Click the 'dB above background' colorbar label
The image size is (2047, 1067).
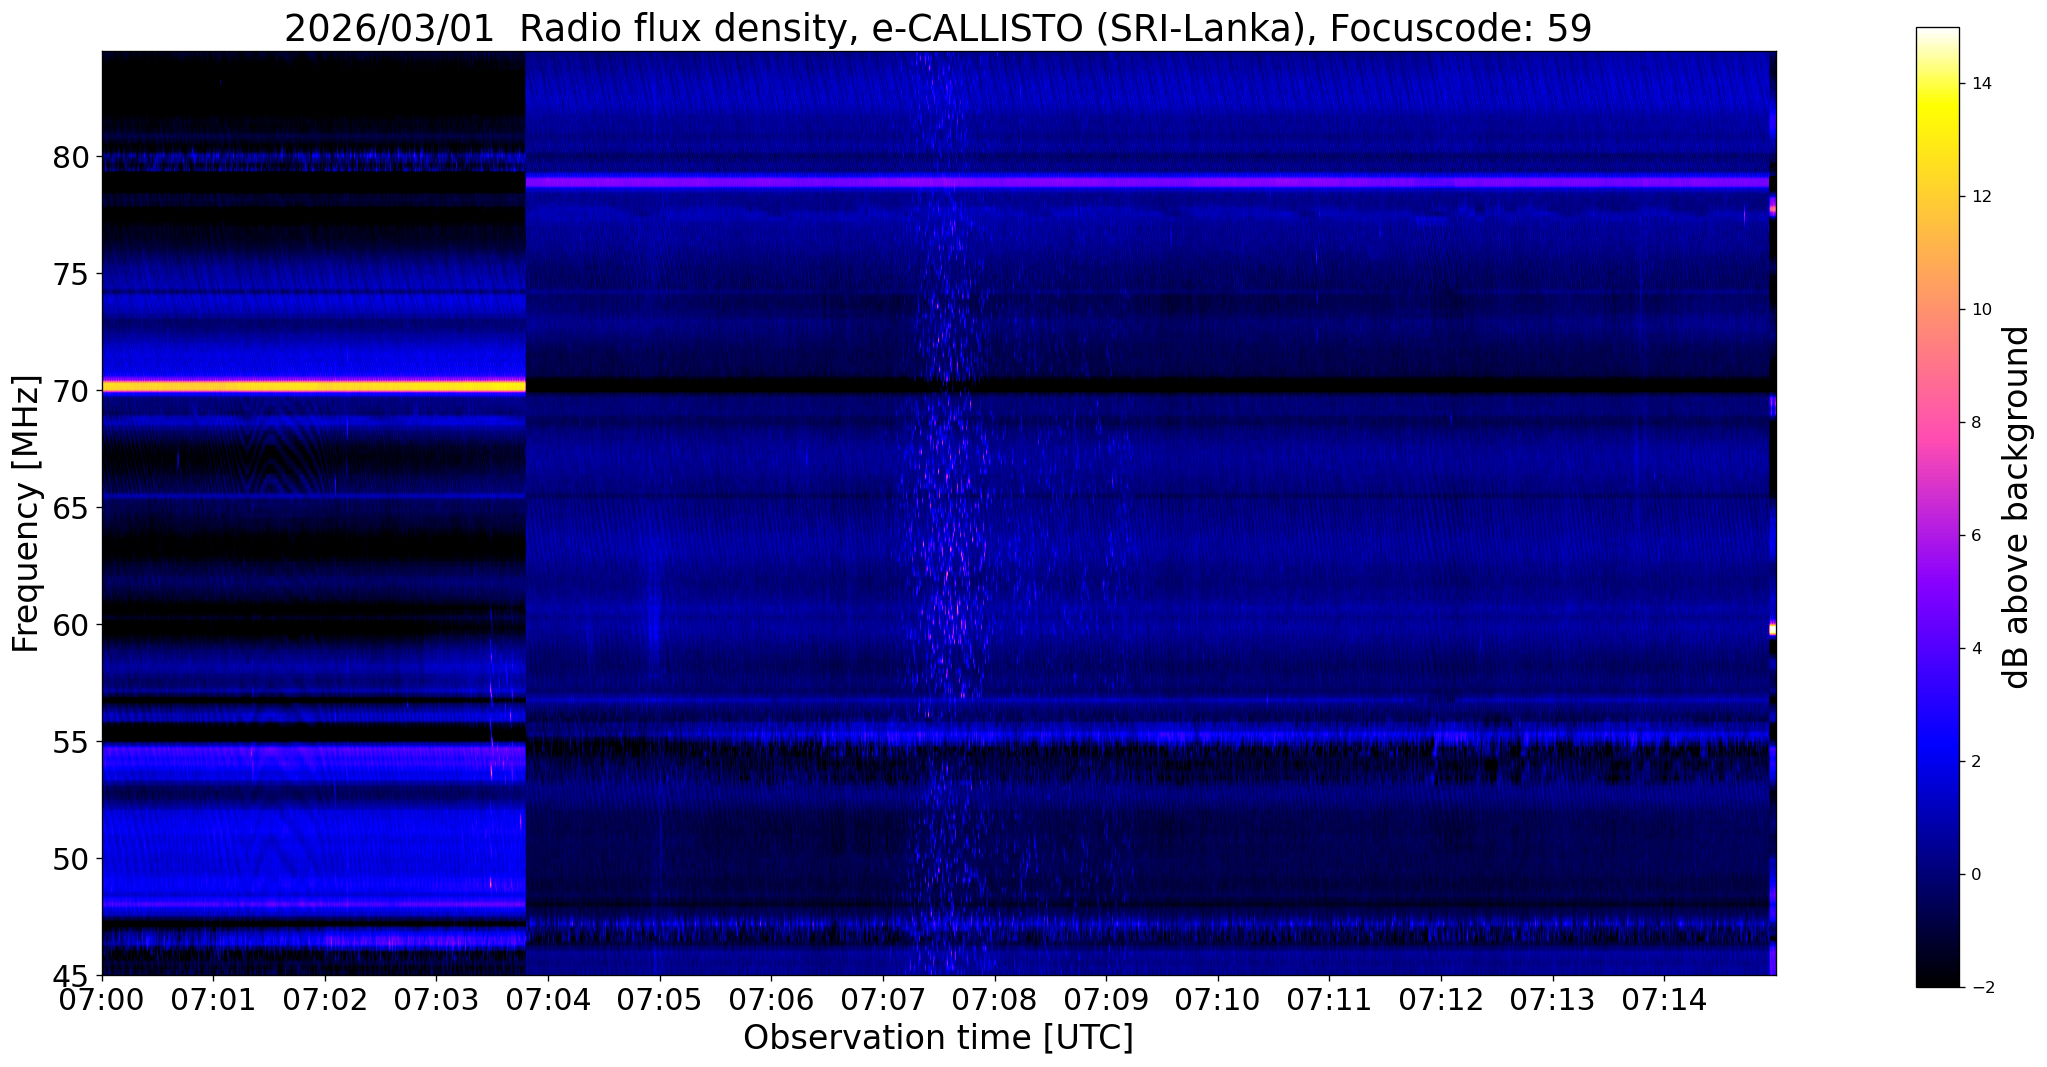coord(2017,507)
